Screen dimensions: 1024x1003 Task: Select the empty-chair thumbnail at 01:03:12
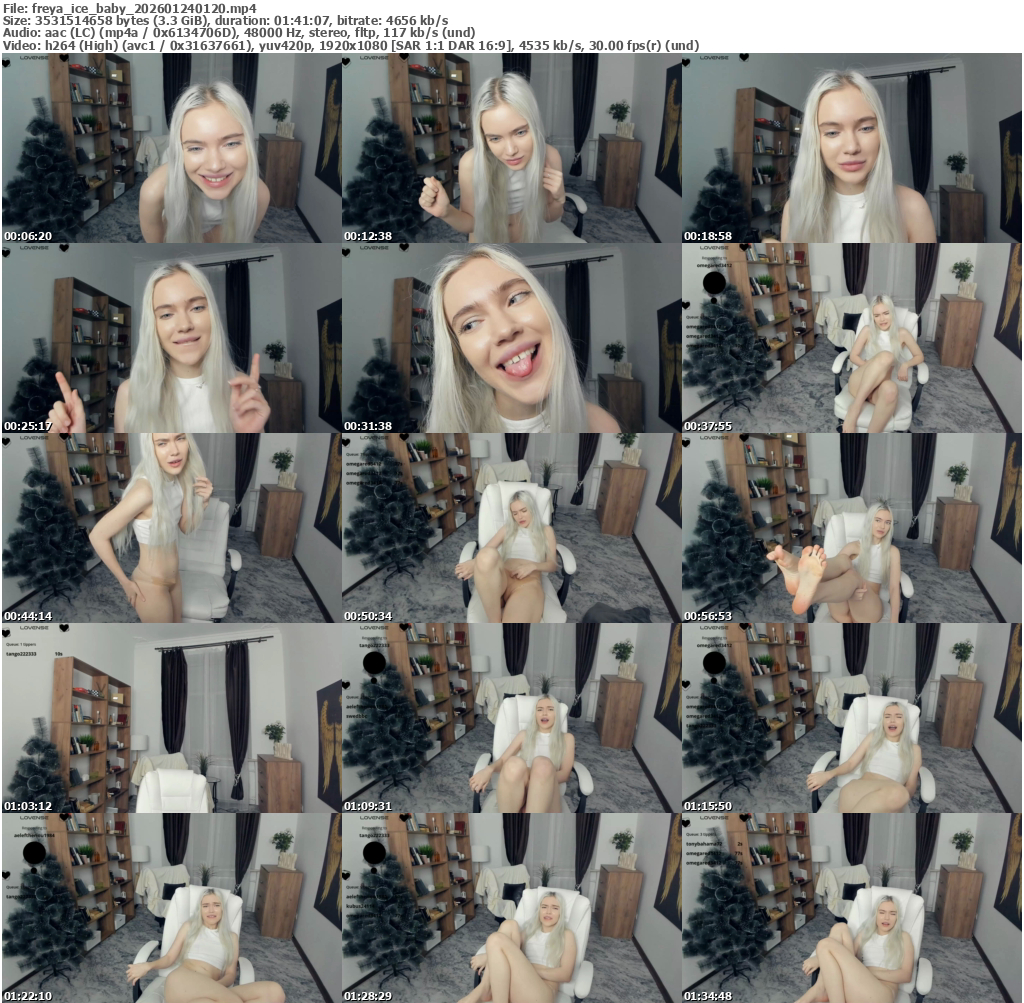pyautogui.click(x=171, y=718)
